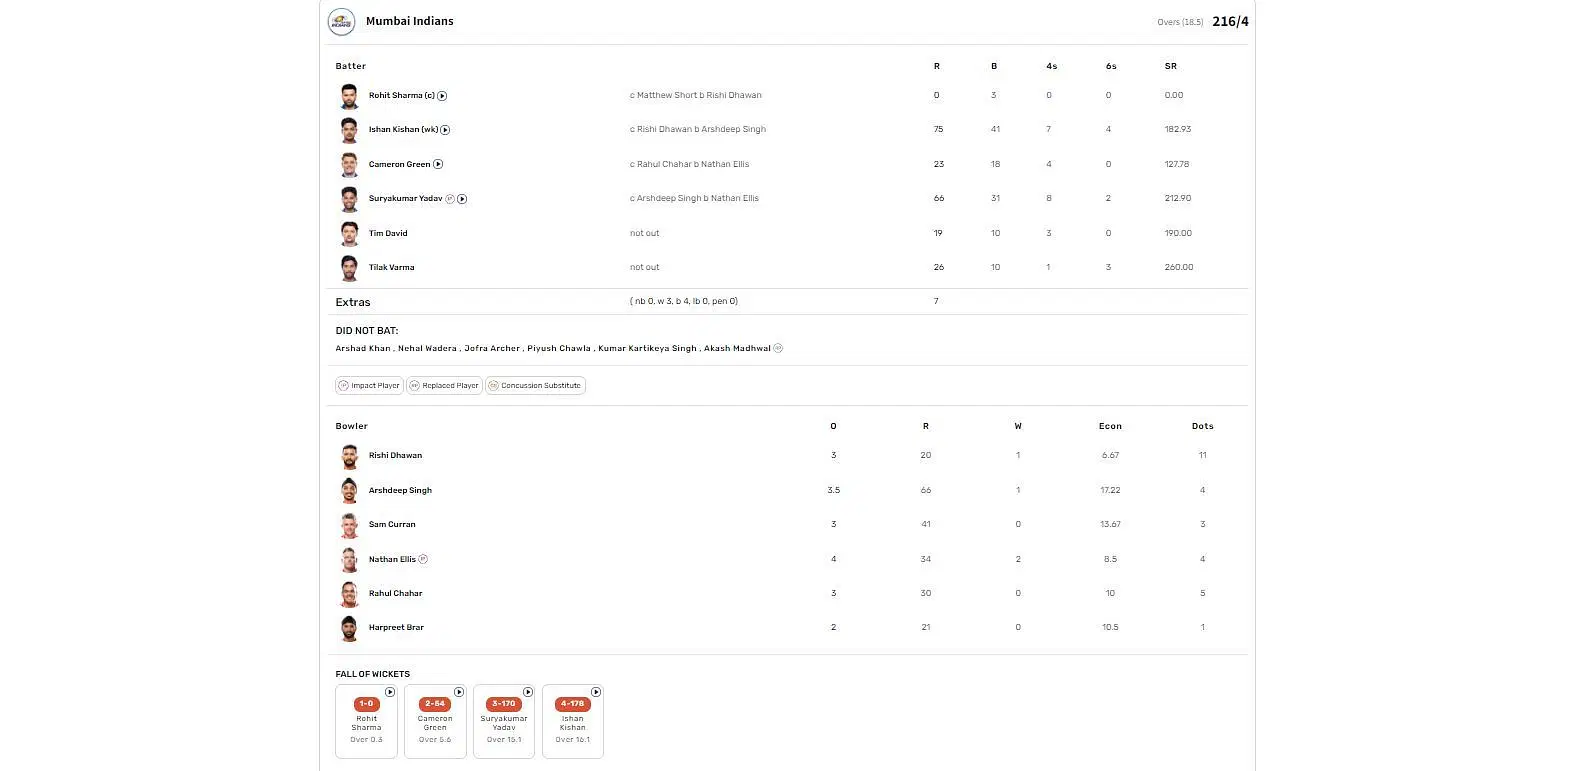Click Suryakumar Yadav's batter avatar
Image resolution: width=1584 pixels, height=771 pixels.
tap(349, 199)
